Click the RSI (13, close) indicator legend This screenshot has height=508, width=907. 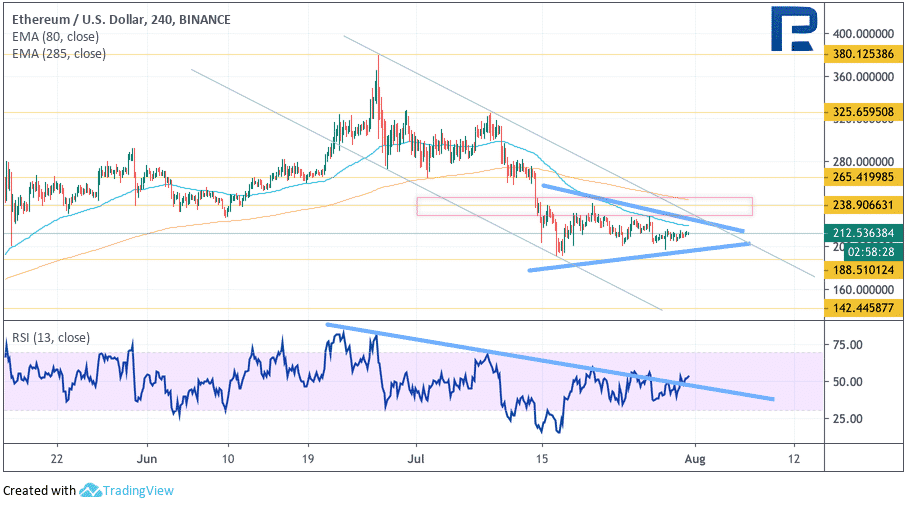coord(51,338)
